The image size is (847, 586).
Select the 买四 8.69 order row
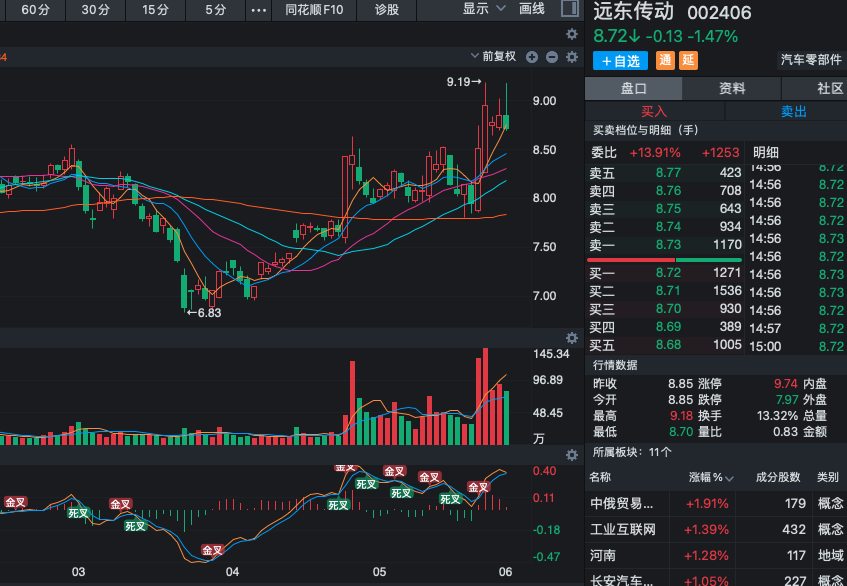[x=665, y=327]
